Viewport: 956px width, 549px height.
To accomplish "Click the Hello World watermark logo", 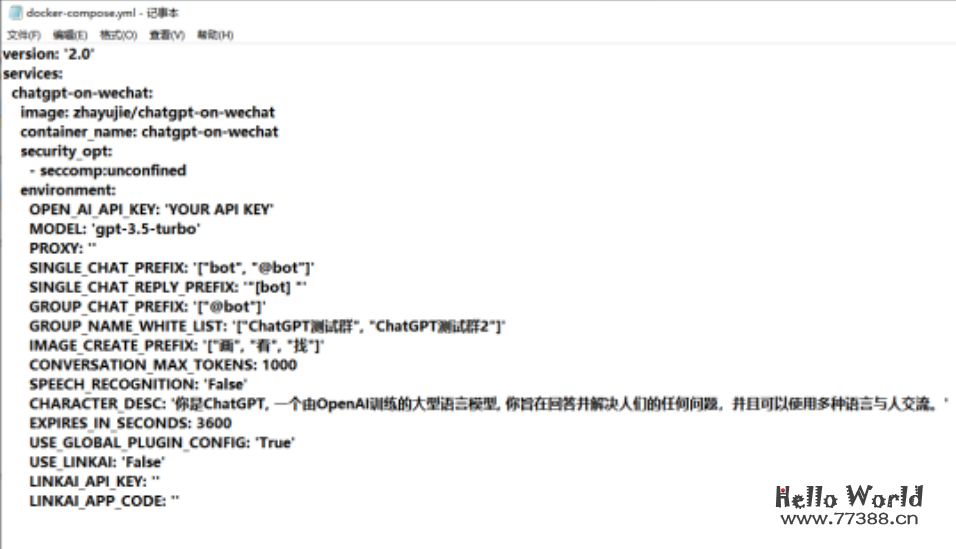I will (x=849, y=496).
